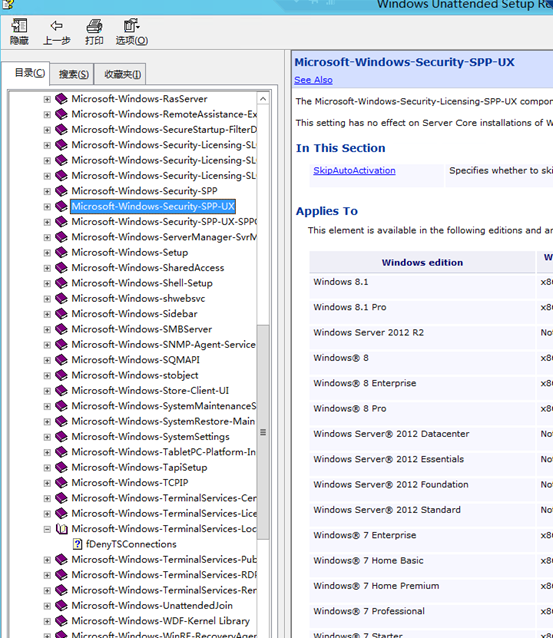Click the Windows edition column header
Screen dimensions: 553x638
pos(422,262)
